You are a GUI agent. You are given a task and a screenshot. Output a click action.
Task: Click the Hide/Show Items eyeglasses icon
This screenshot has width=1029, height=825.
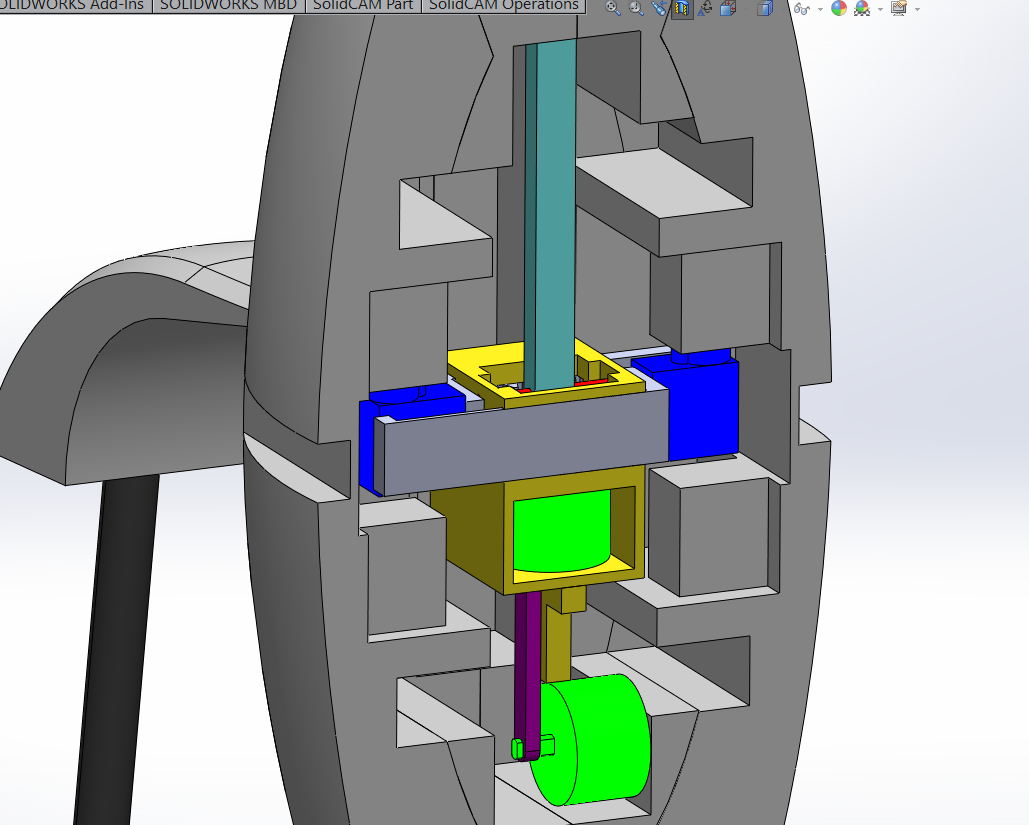coord(801,9)
